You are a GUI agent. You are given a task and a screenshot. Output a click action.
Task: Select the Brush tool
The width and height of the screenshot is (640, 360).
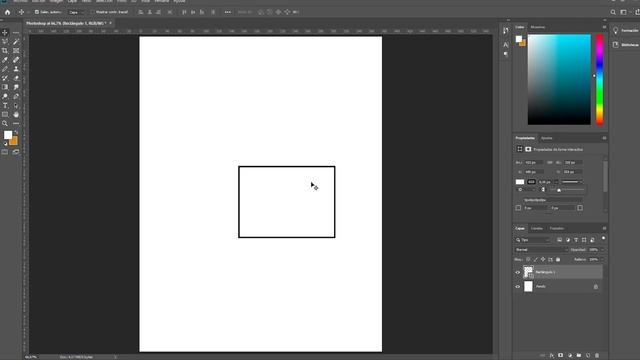(5, 69)
